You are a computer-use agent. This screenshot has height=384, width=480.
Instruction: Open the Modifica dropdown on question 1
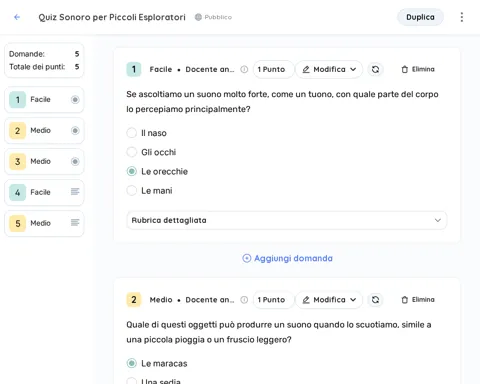pyautogui.click(x=329, y=69)
